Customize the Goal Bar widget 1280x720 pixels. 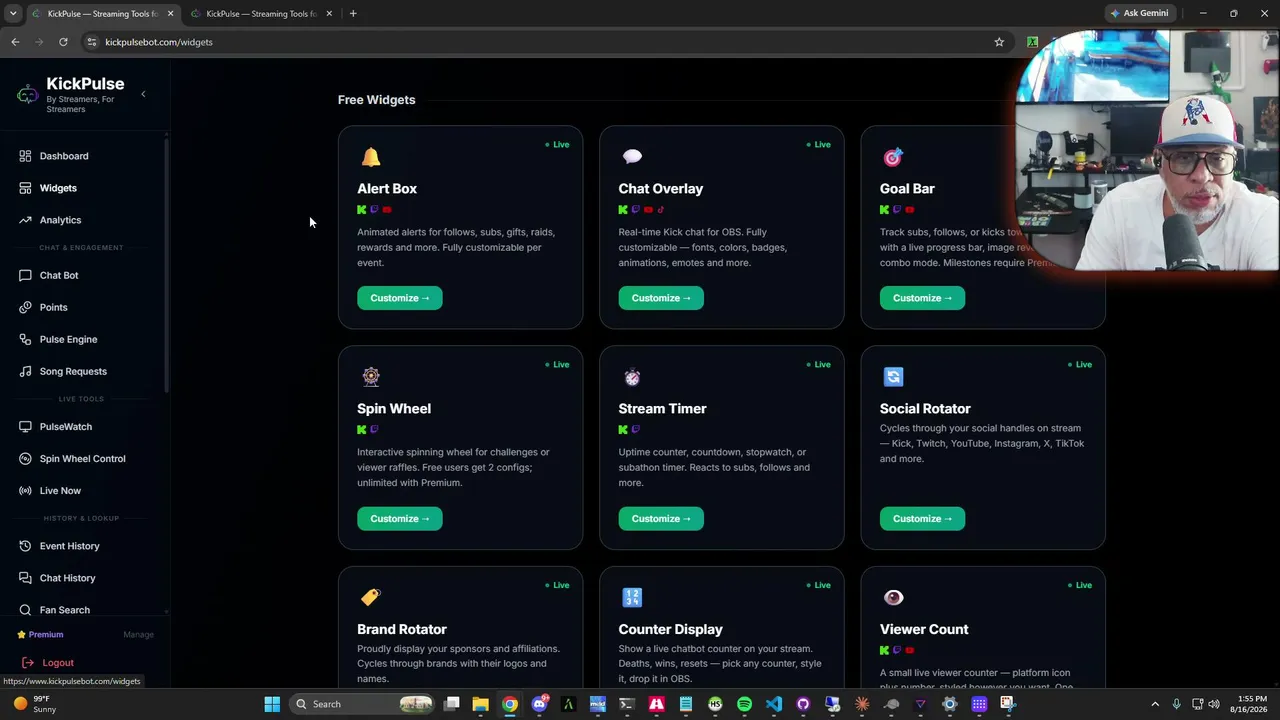click(x=922, y=298)
